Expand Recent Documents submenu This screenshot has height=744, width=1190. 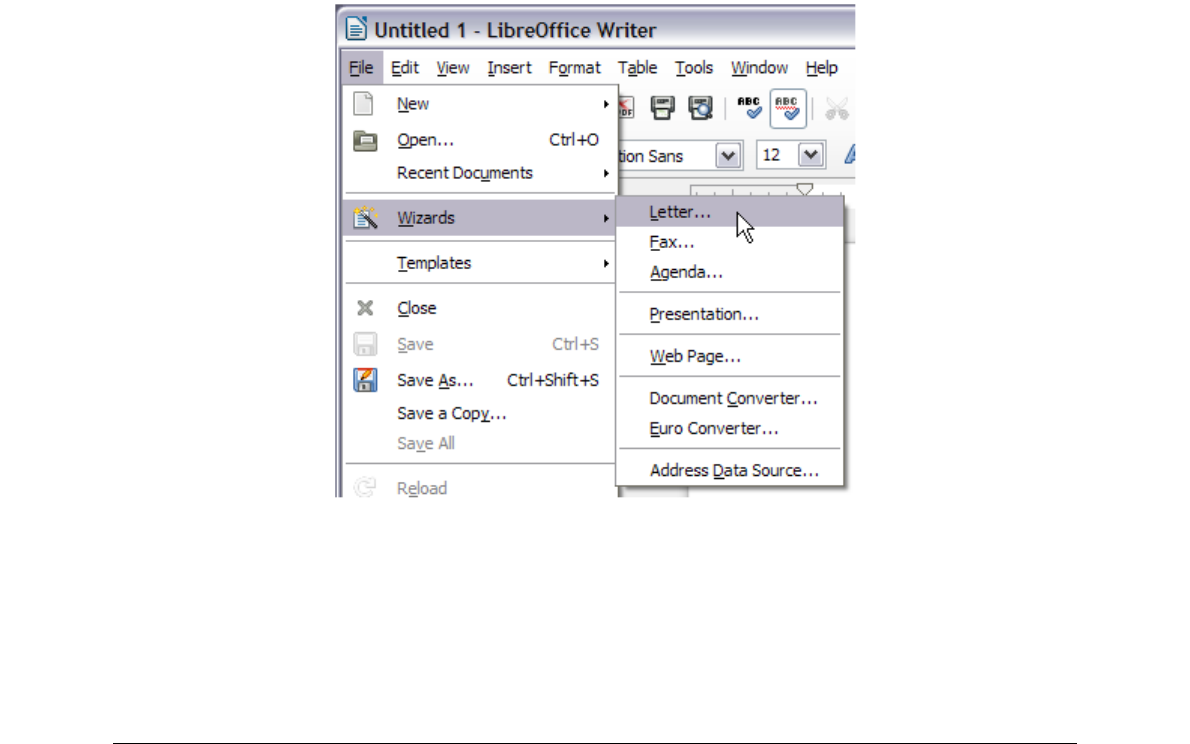point(480,173)
